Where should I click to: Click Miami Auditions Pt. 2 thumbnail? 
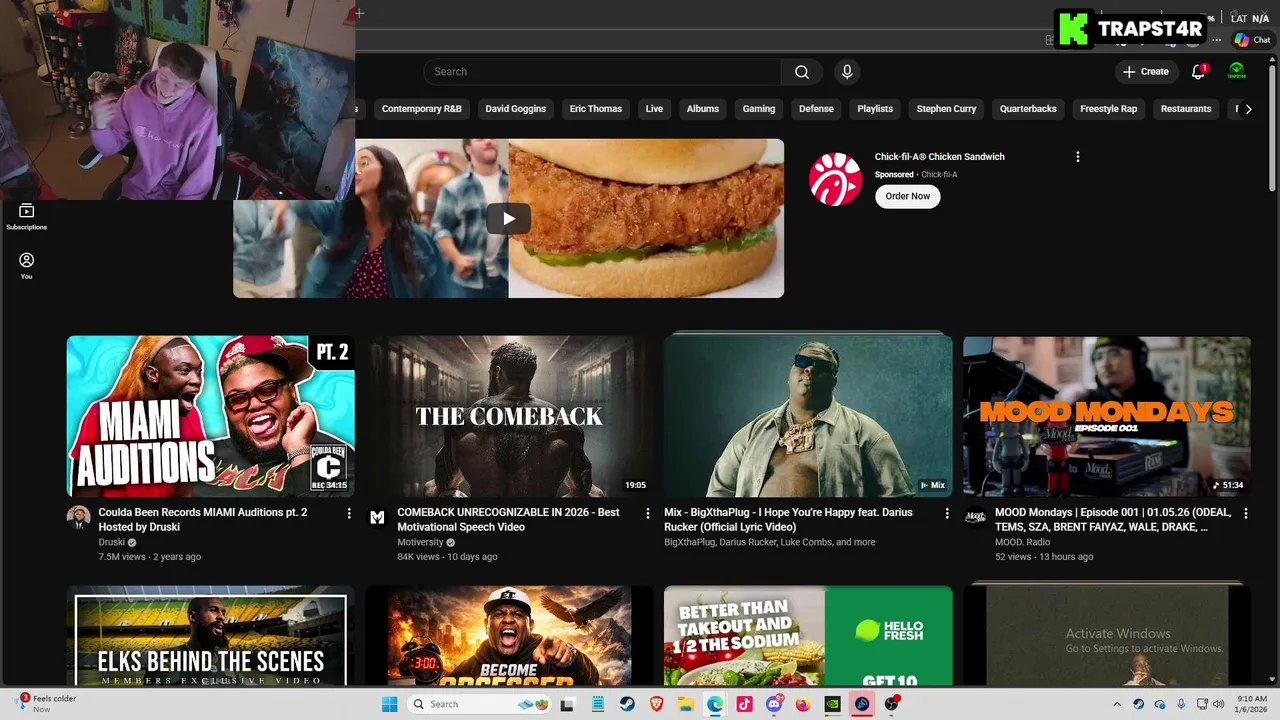[210, 416]
